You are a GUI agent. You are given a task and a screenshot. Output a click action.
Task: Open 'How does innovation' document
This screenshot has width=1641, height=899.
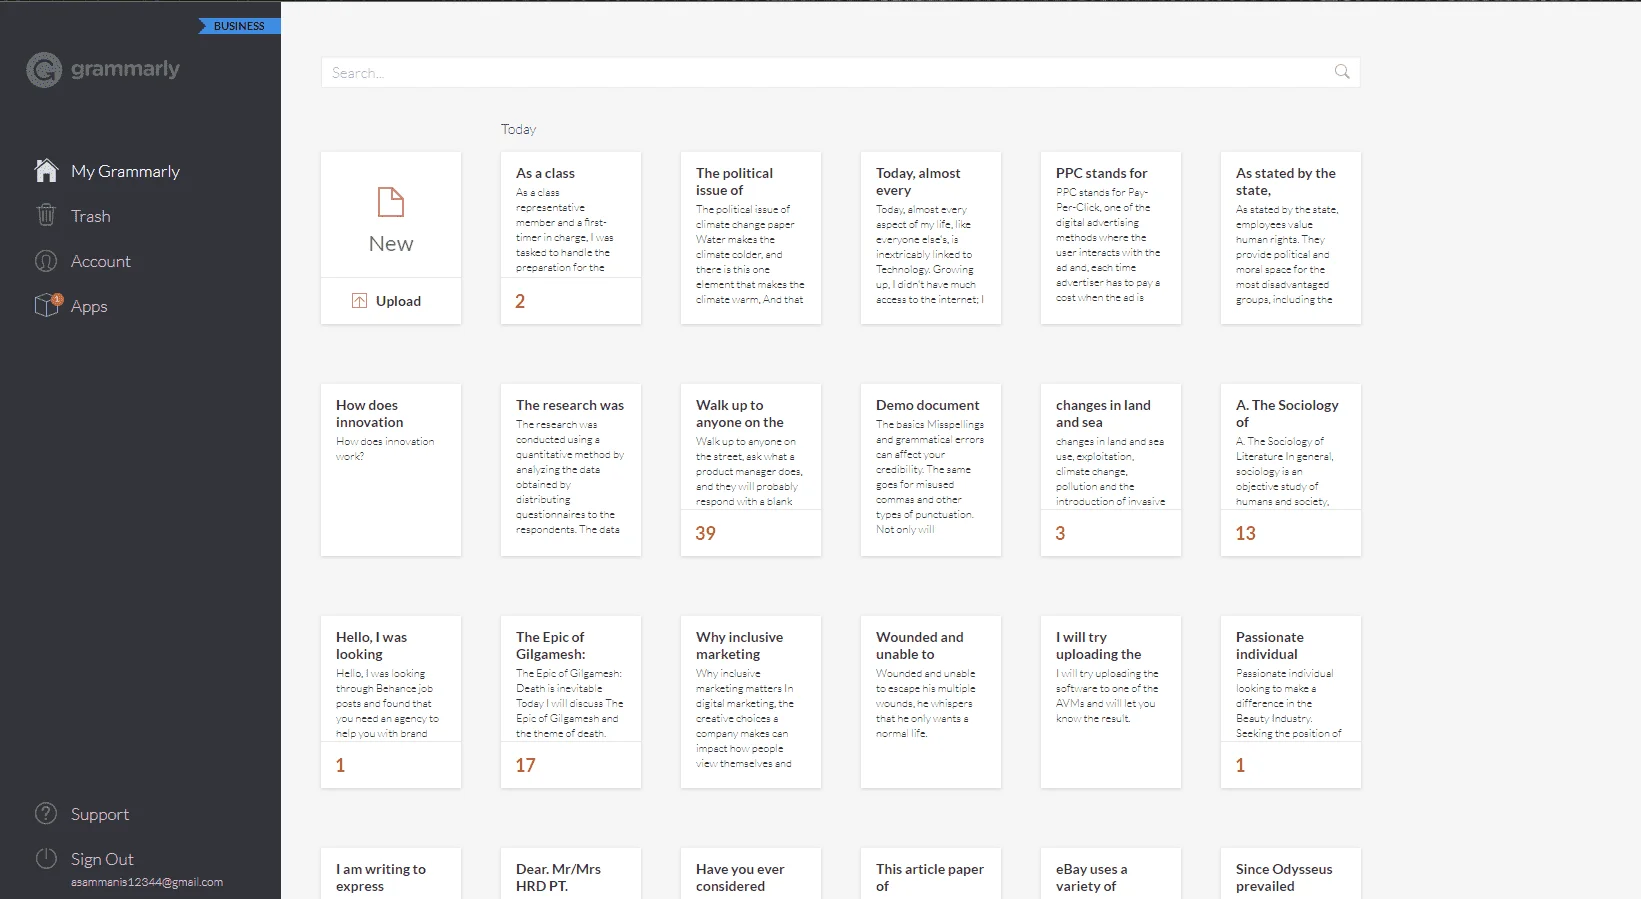pyautogui.click(x=391, y=470)
